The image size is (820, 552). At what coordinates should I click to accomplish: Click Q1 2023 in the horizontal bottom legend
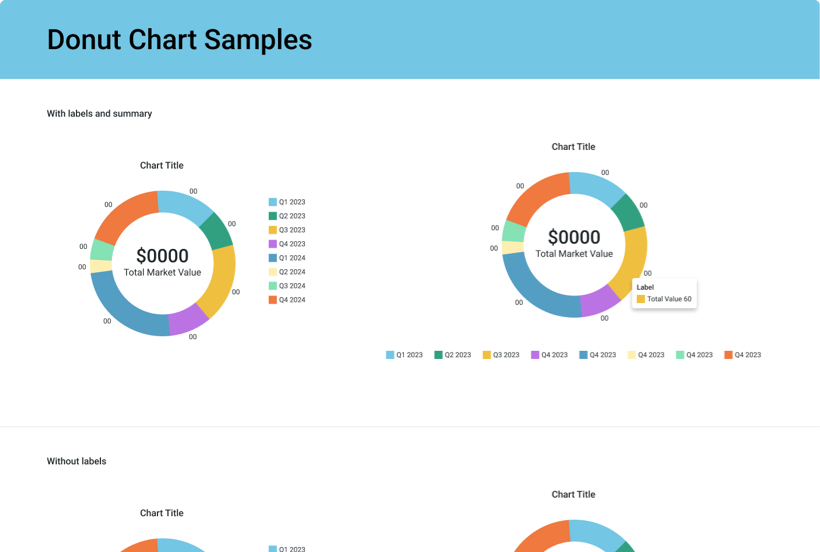[404, 355]
